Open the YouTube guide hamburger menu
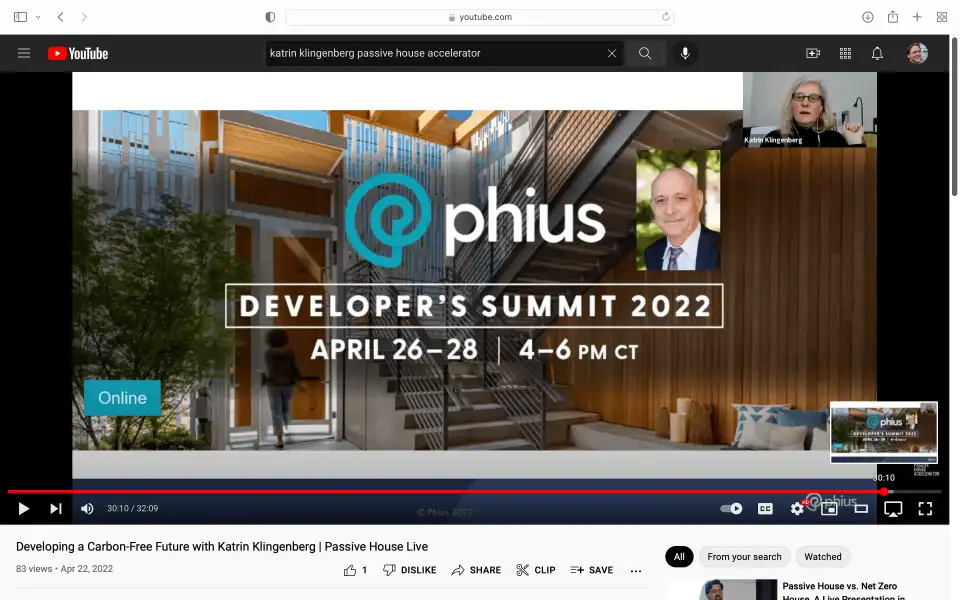The height and width of the screenshot is (600, 960). pyautogui.click(x=24, y=54)
